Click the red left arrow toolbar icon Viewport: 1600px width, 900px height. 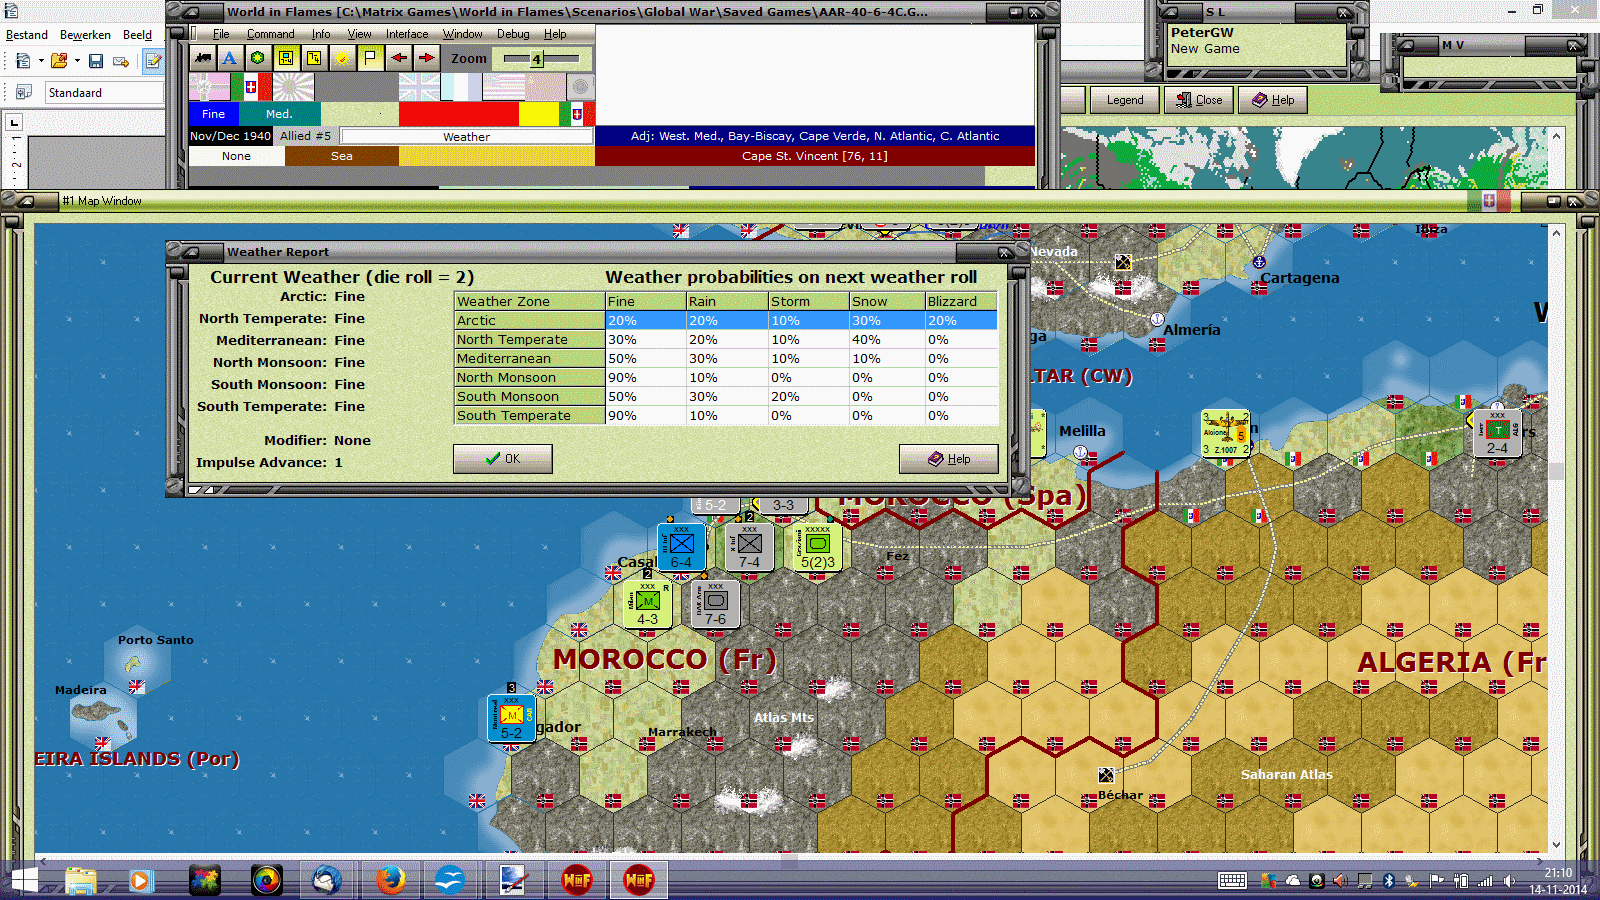[399, 58]
